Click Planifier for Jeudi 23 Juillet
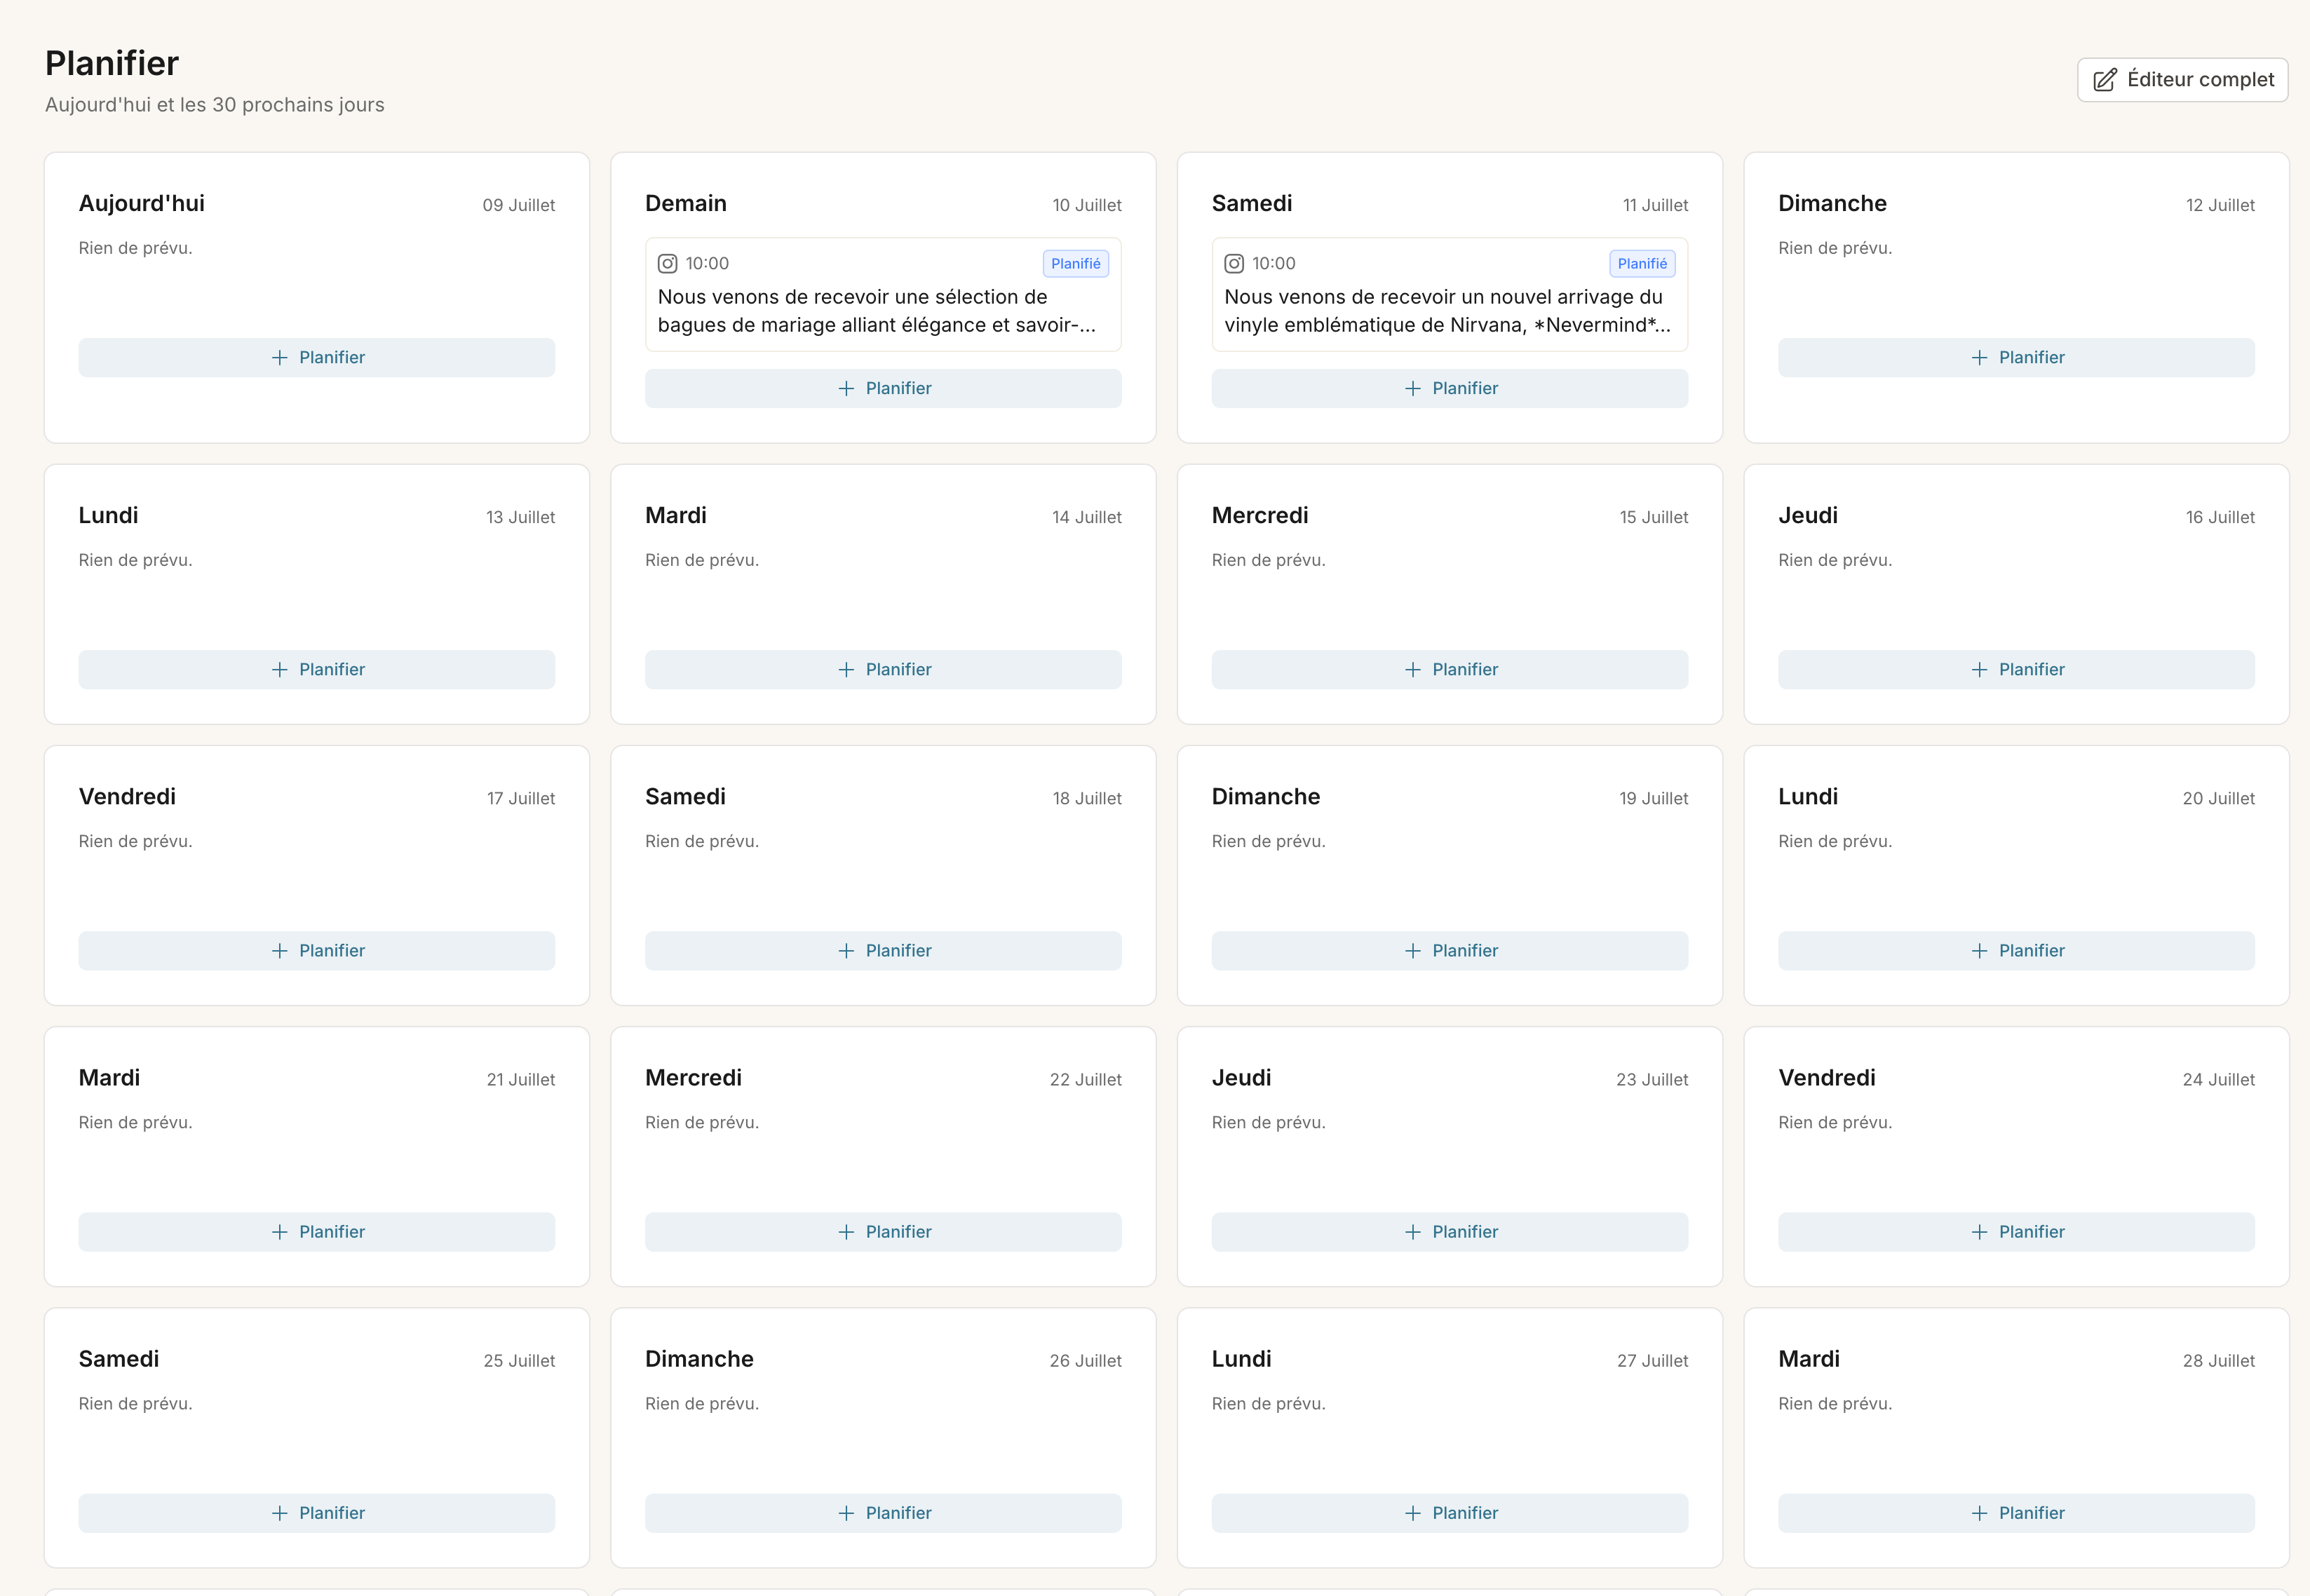The image size is (2310, 1596). click(1450, 1232)
